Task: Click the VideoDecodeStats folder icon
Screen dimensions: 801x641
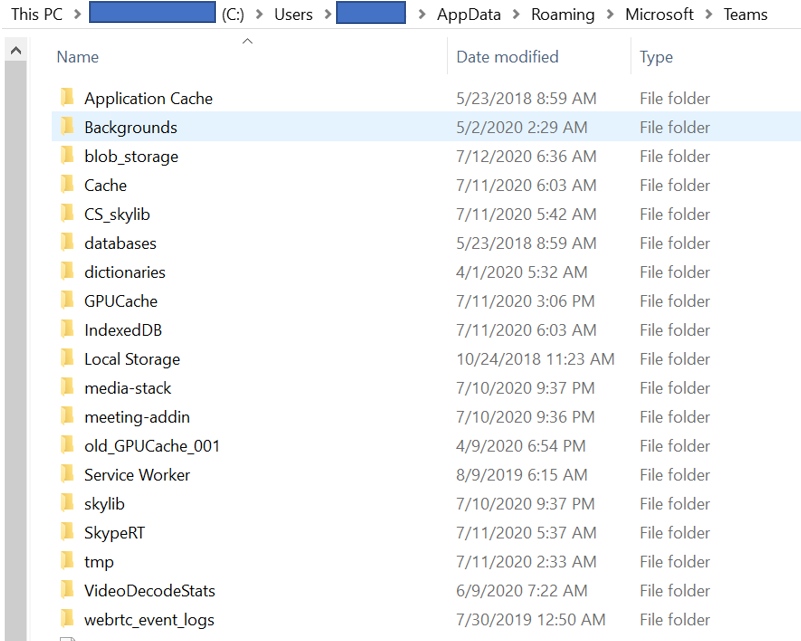Action: coord(67,590)
